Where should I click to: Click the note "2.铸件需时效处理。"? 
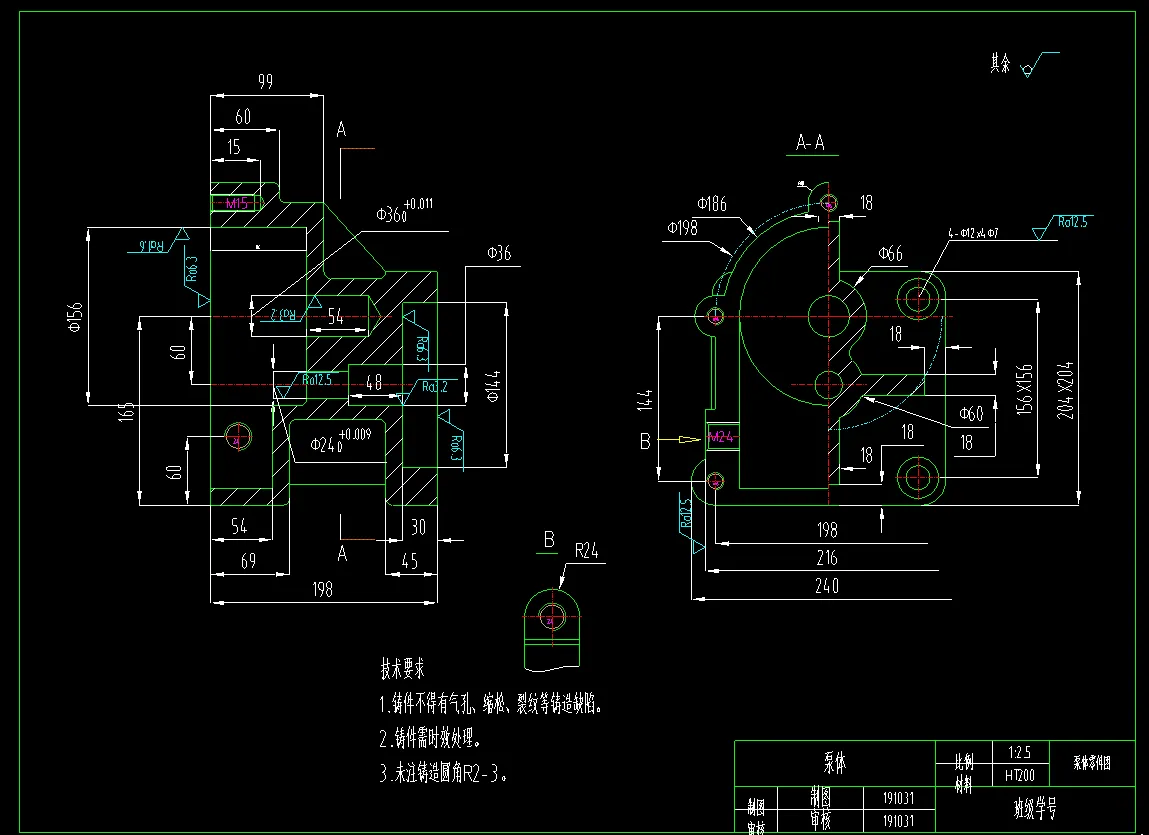(431, 738)
